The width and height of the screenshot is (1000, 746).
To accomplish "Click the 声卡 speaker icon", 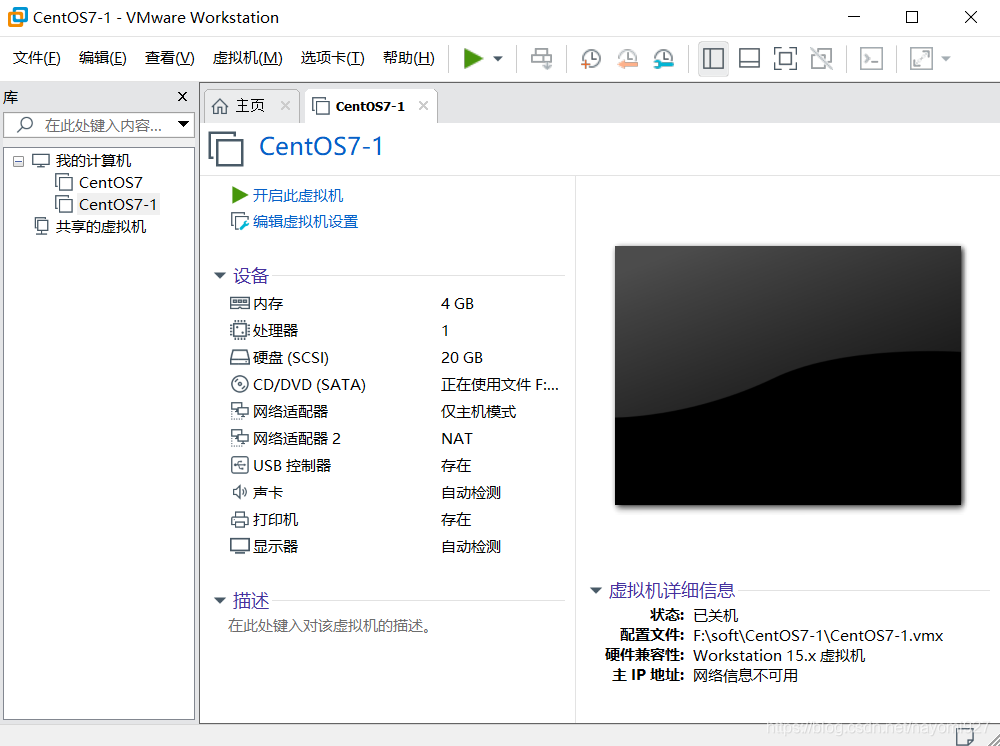I will point(239,492).
